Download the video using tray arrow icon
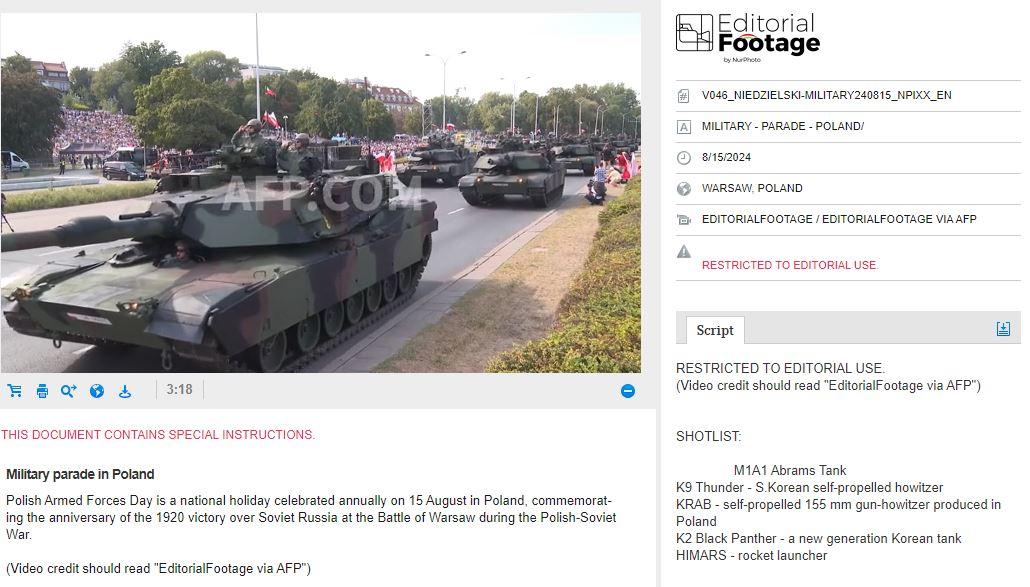This screenshot has width=1030, height=587. coord(125,391)
